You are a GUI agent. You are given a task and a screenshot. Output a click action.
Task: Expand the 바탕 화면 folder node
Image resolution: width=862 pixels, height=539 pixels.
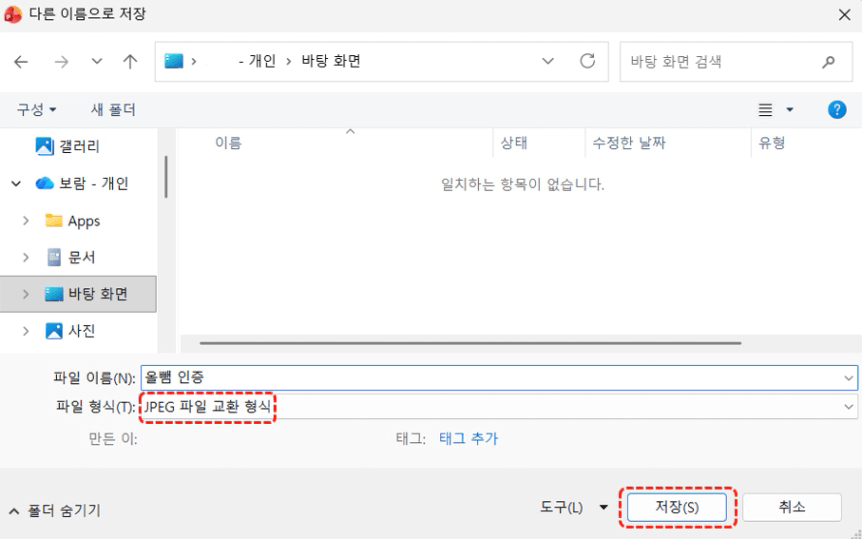[x=26, y=294]
